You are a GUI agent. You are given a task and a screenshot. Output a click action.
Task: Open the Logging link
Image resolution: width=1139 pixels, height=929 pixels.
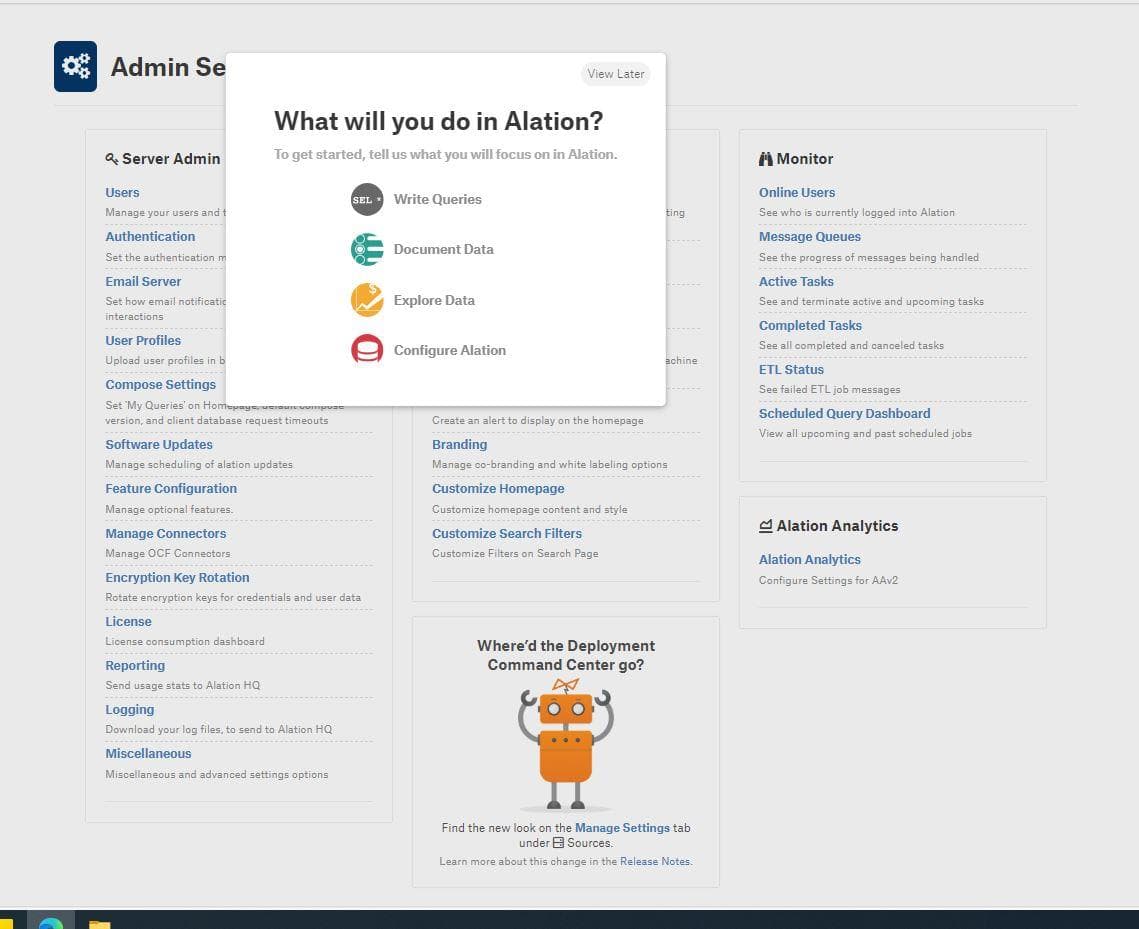point(129,710)
